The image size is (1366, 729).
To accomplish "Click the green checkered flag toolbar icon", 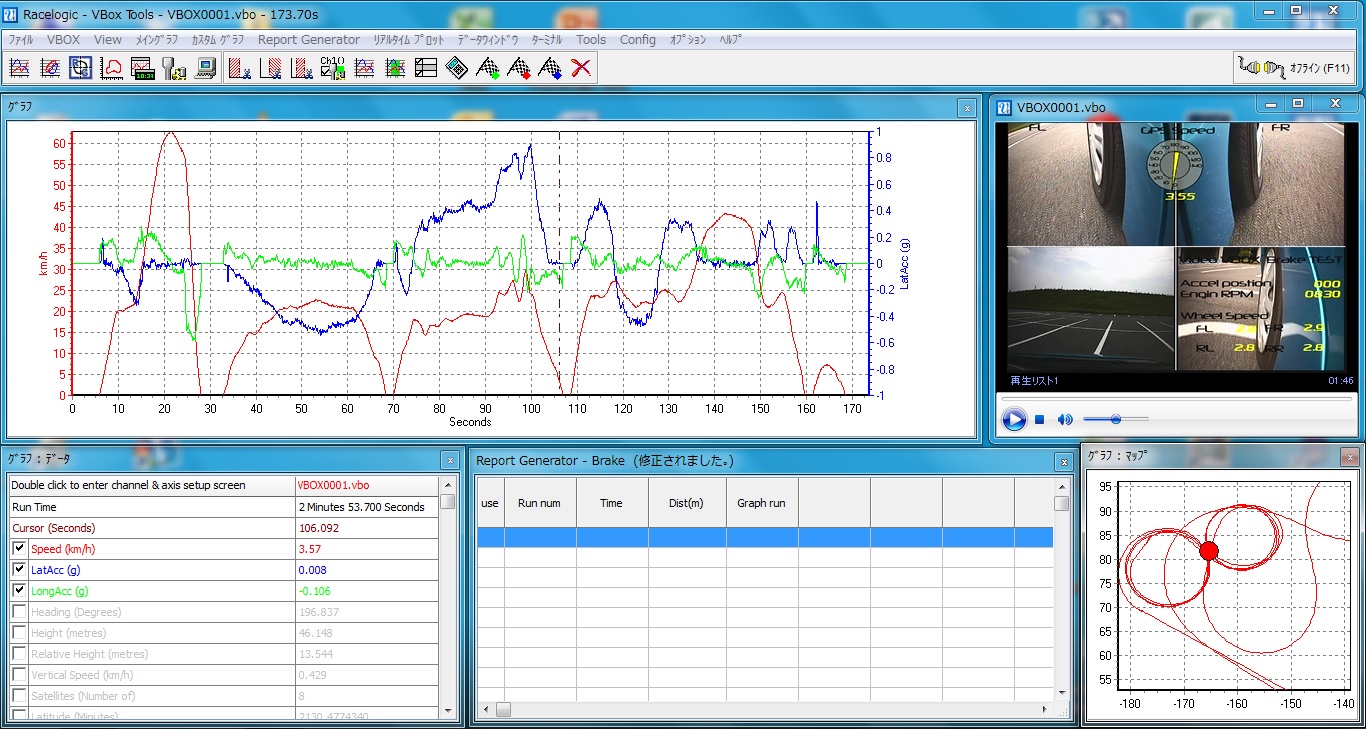I will pyautogui.click(x=488, y=68).
